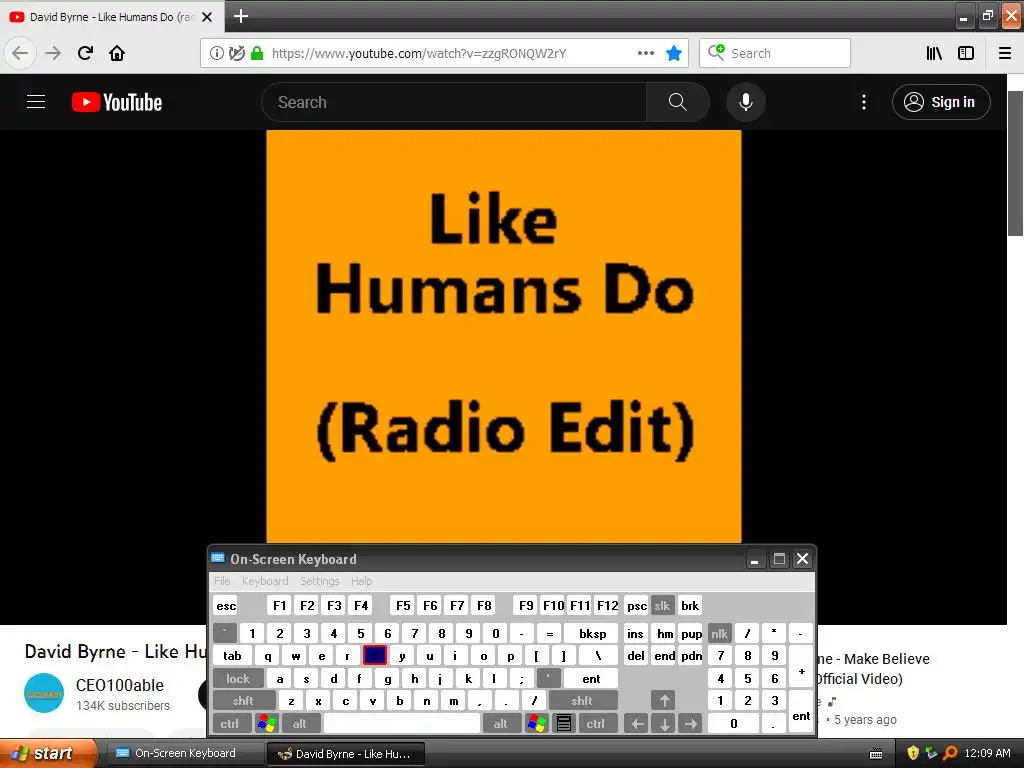Viewport: 1024px width, 768px height.
Task: Switch to David Byrne taskbar button
Action: (x=346, y=754)
